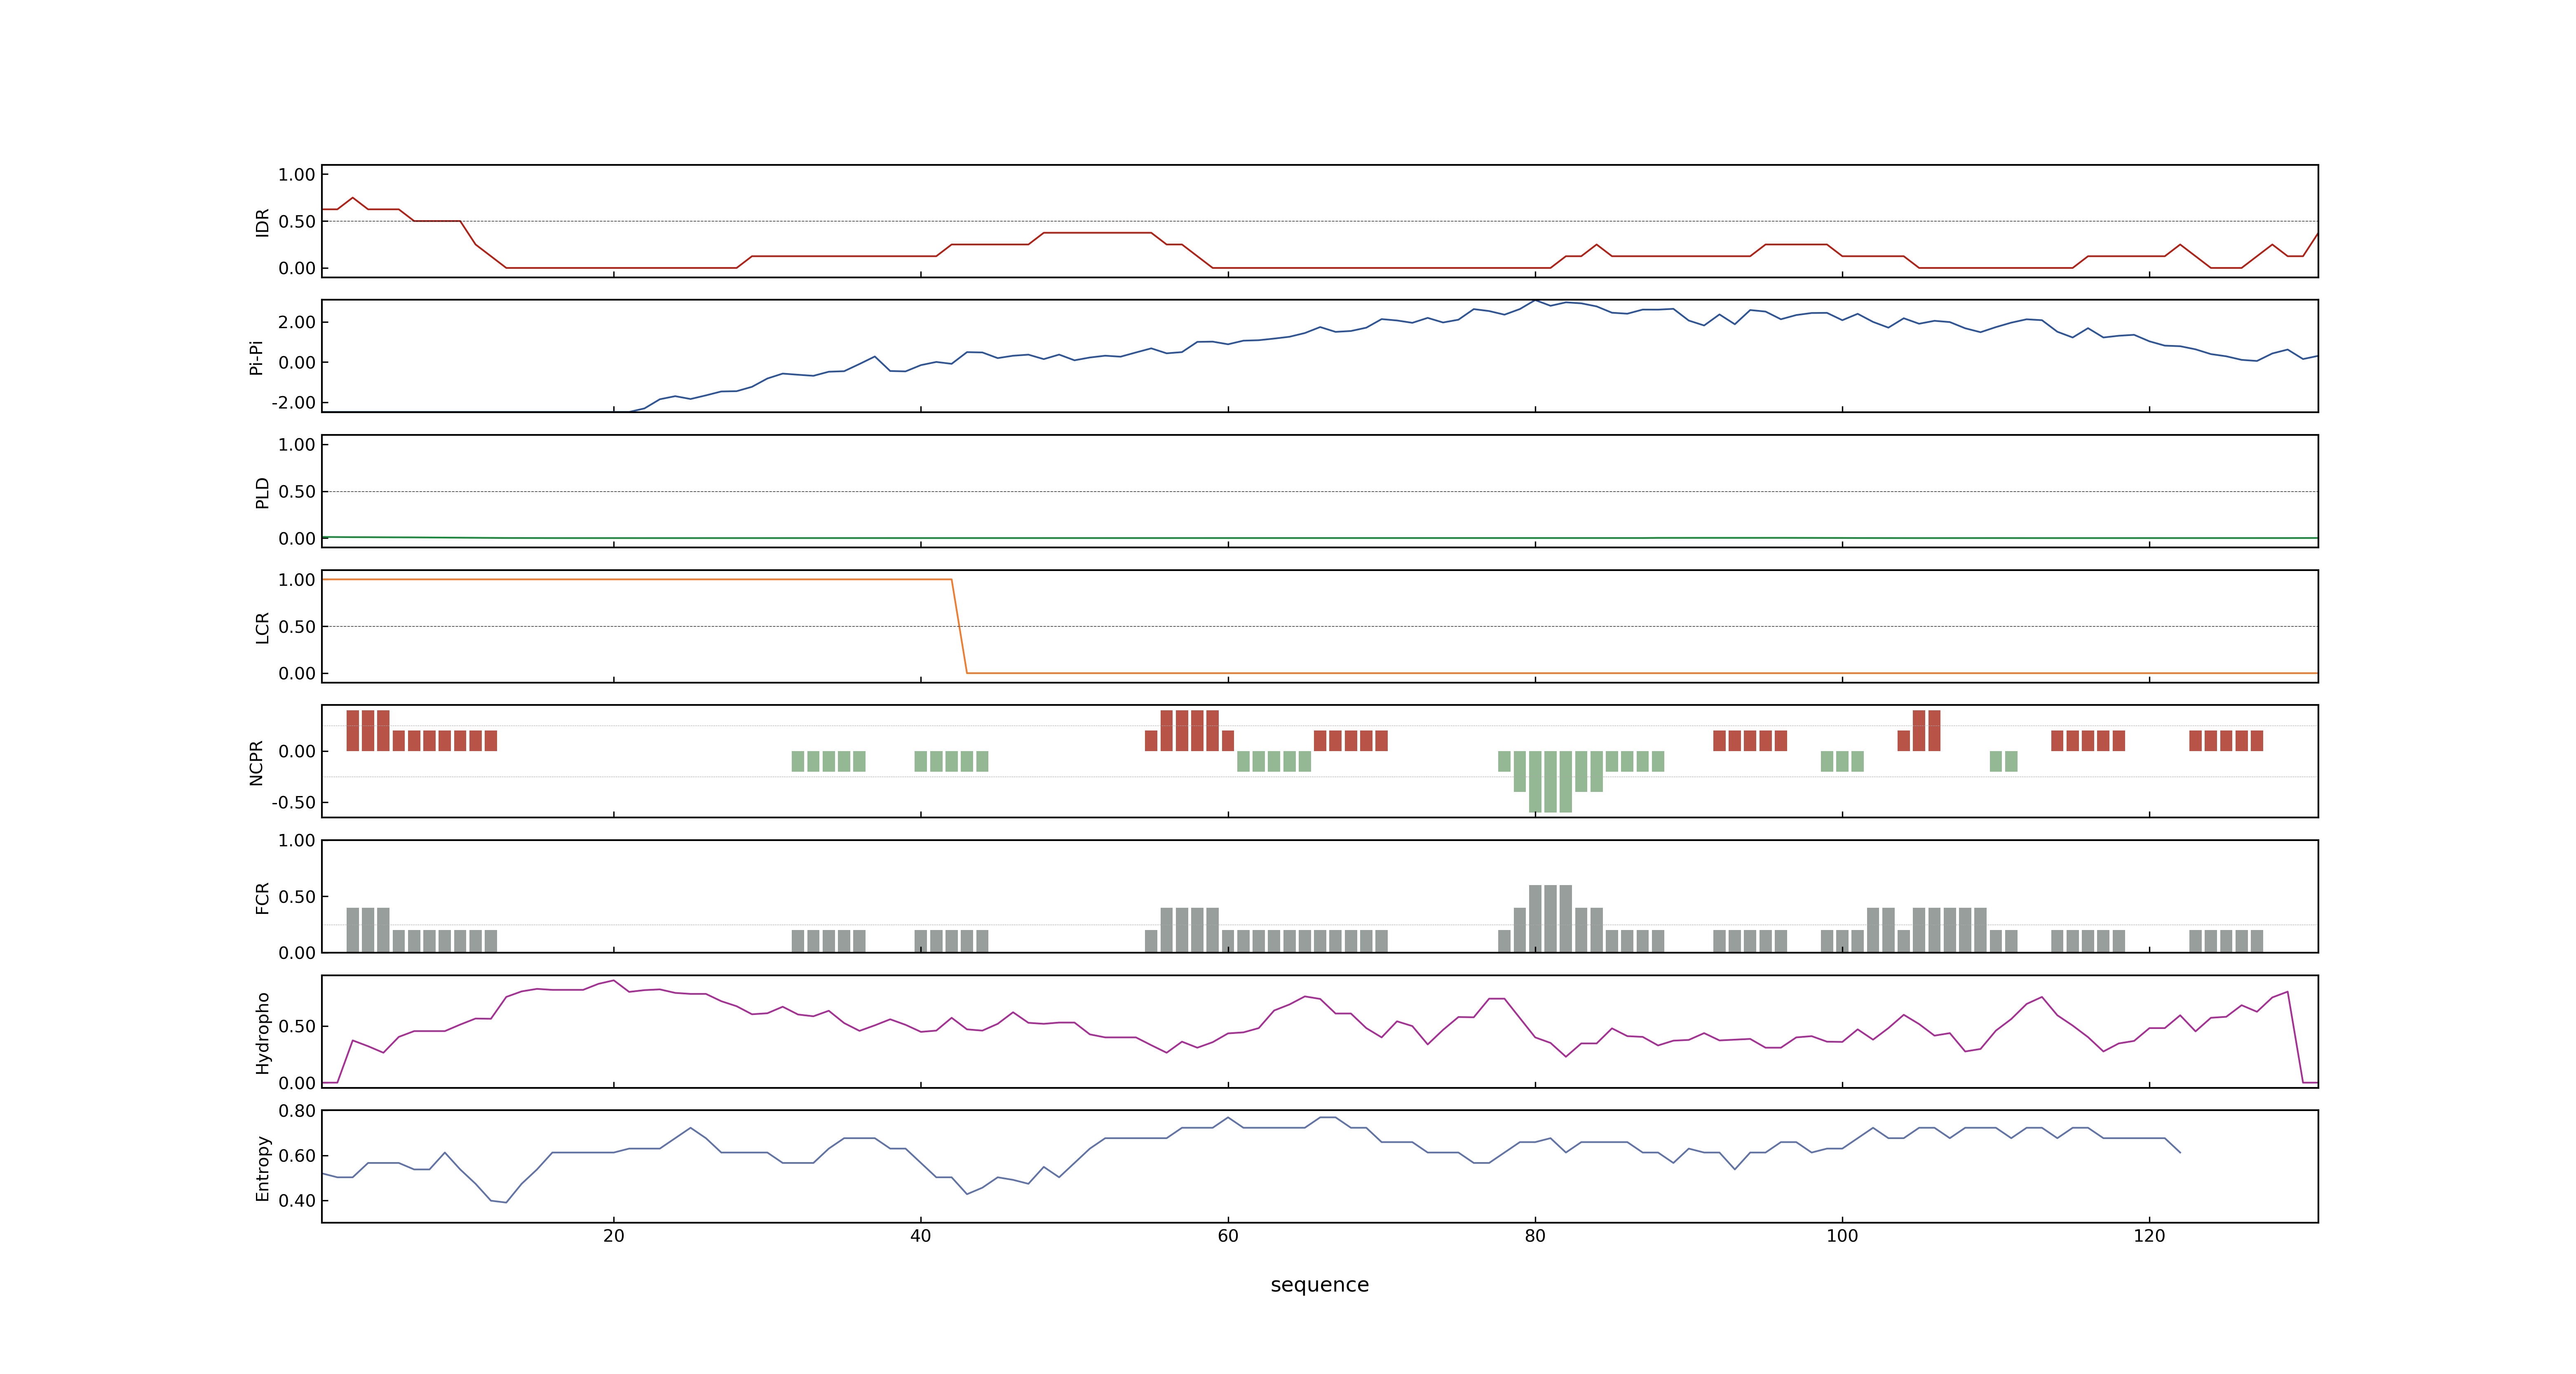Click the FCR y-axis label
2576x1374 pixels.
tap(262, 898)
